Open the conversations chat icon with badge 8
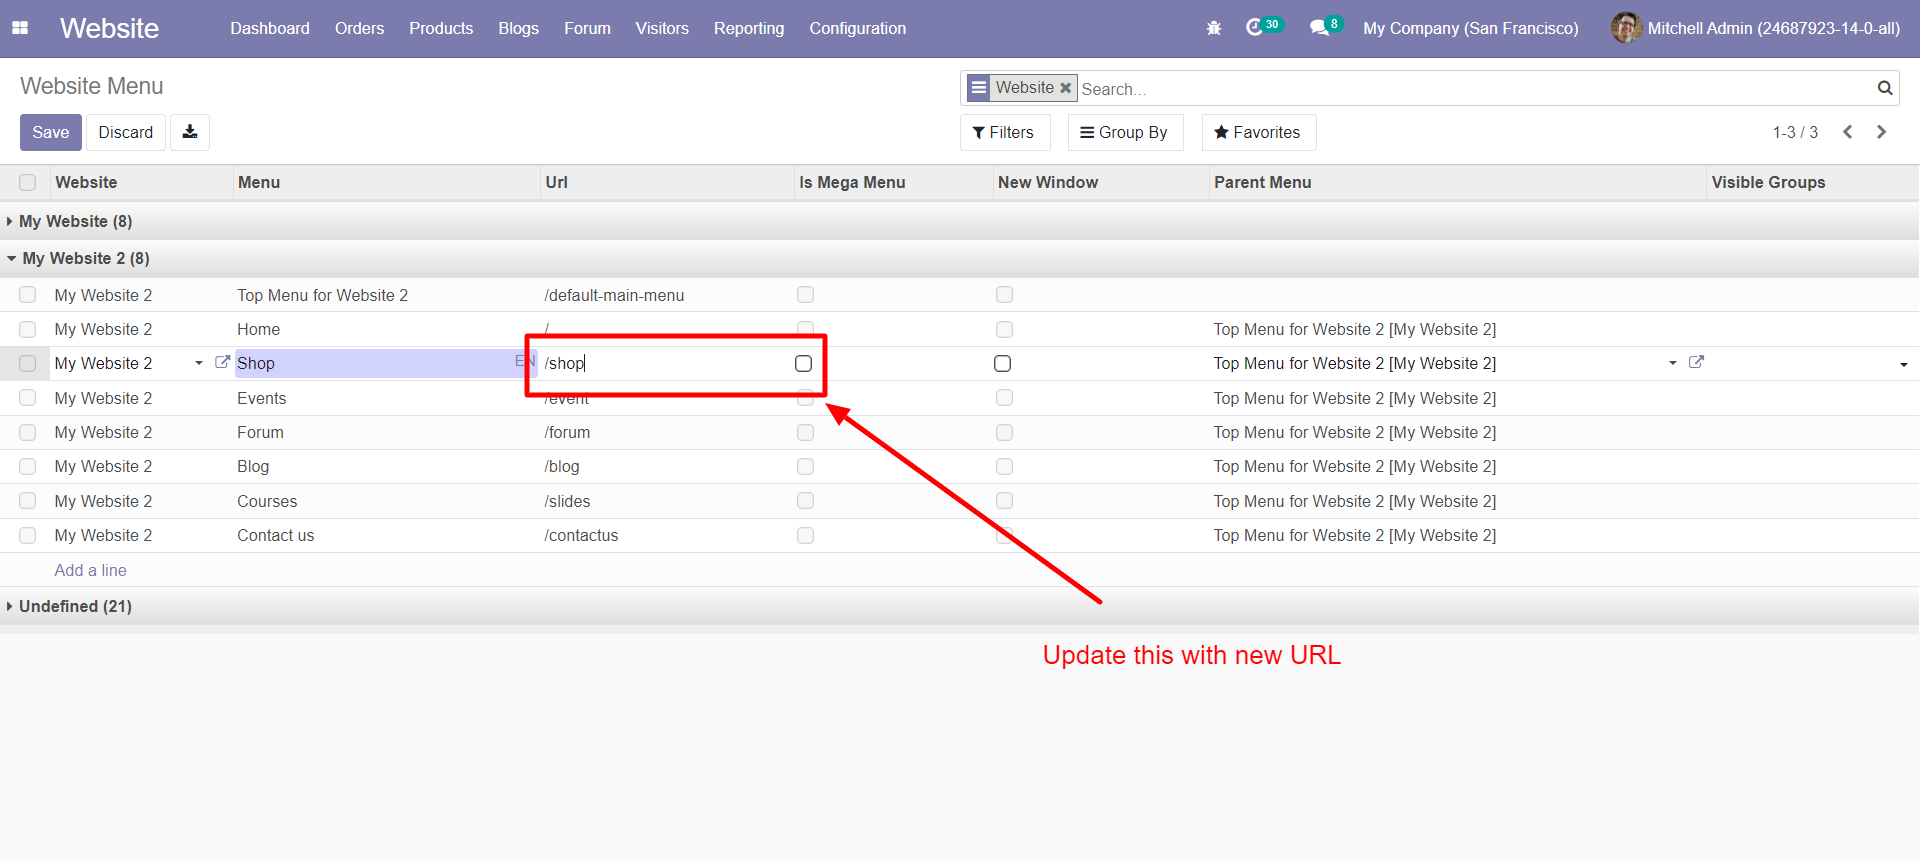This screenshot has height=860, width=1920. click(1319, 28)
